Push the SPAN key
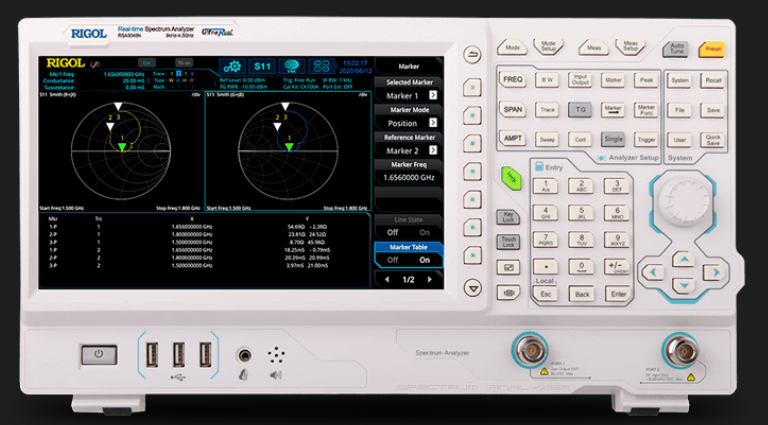 click(512, 109)
